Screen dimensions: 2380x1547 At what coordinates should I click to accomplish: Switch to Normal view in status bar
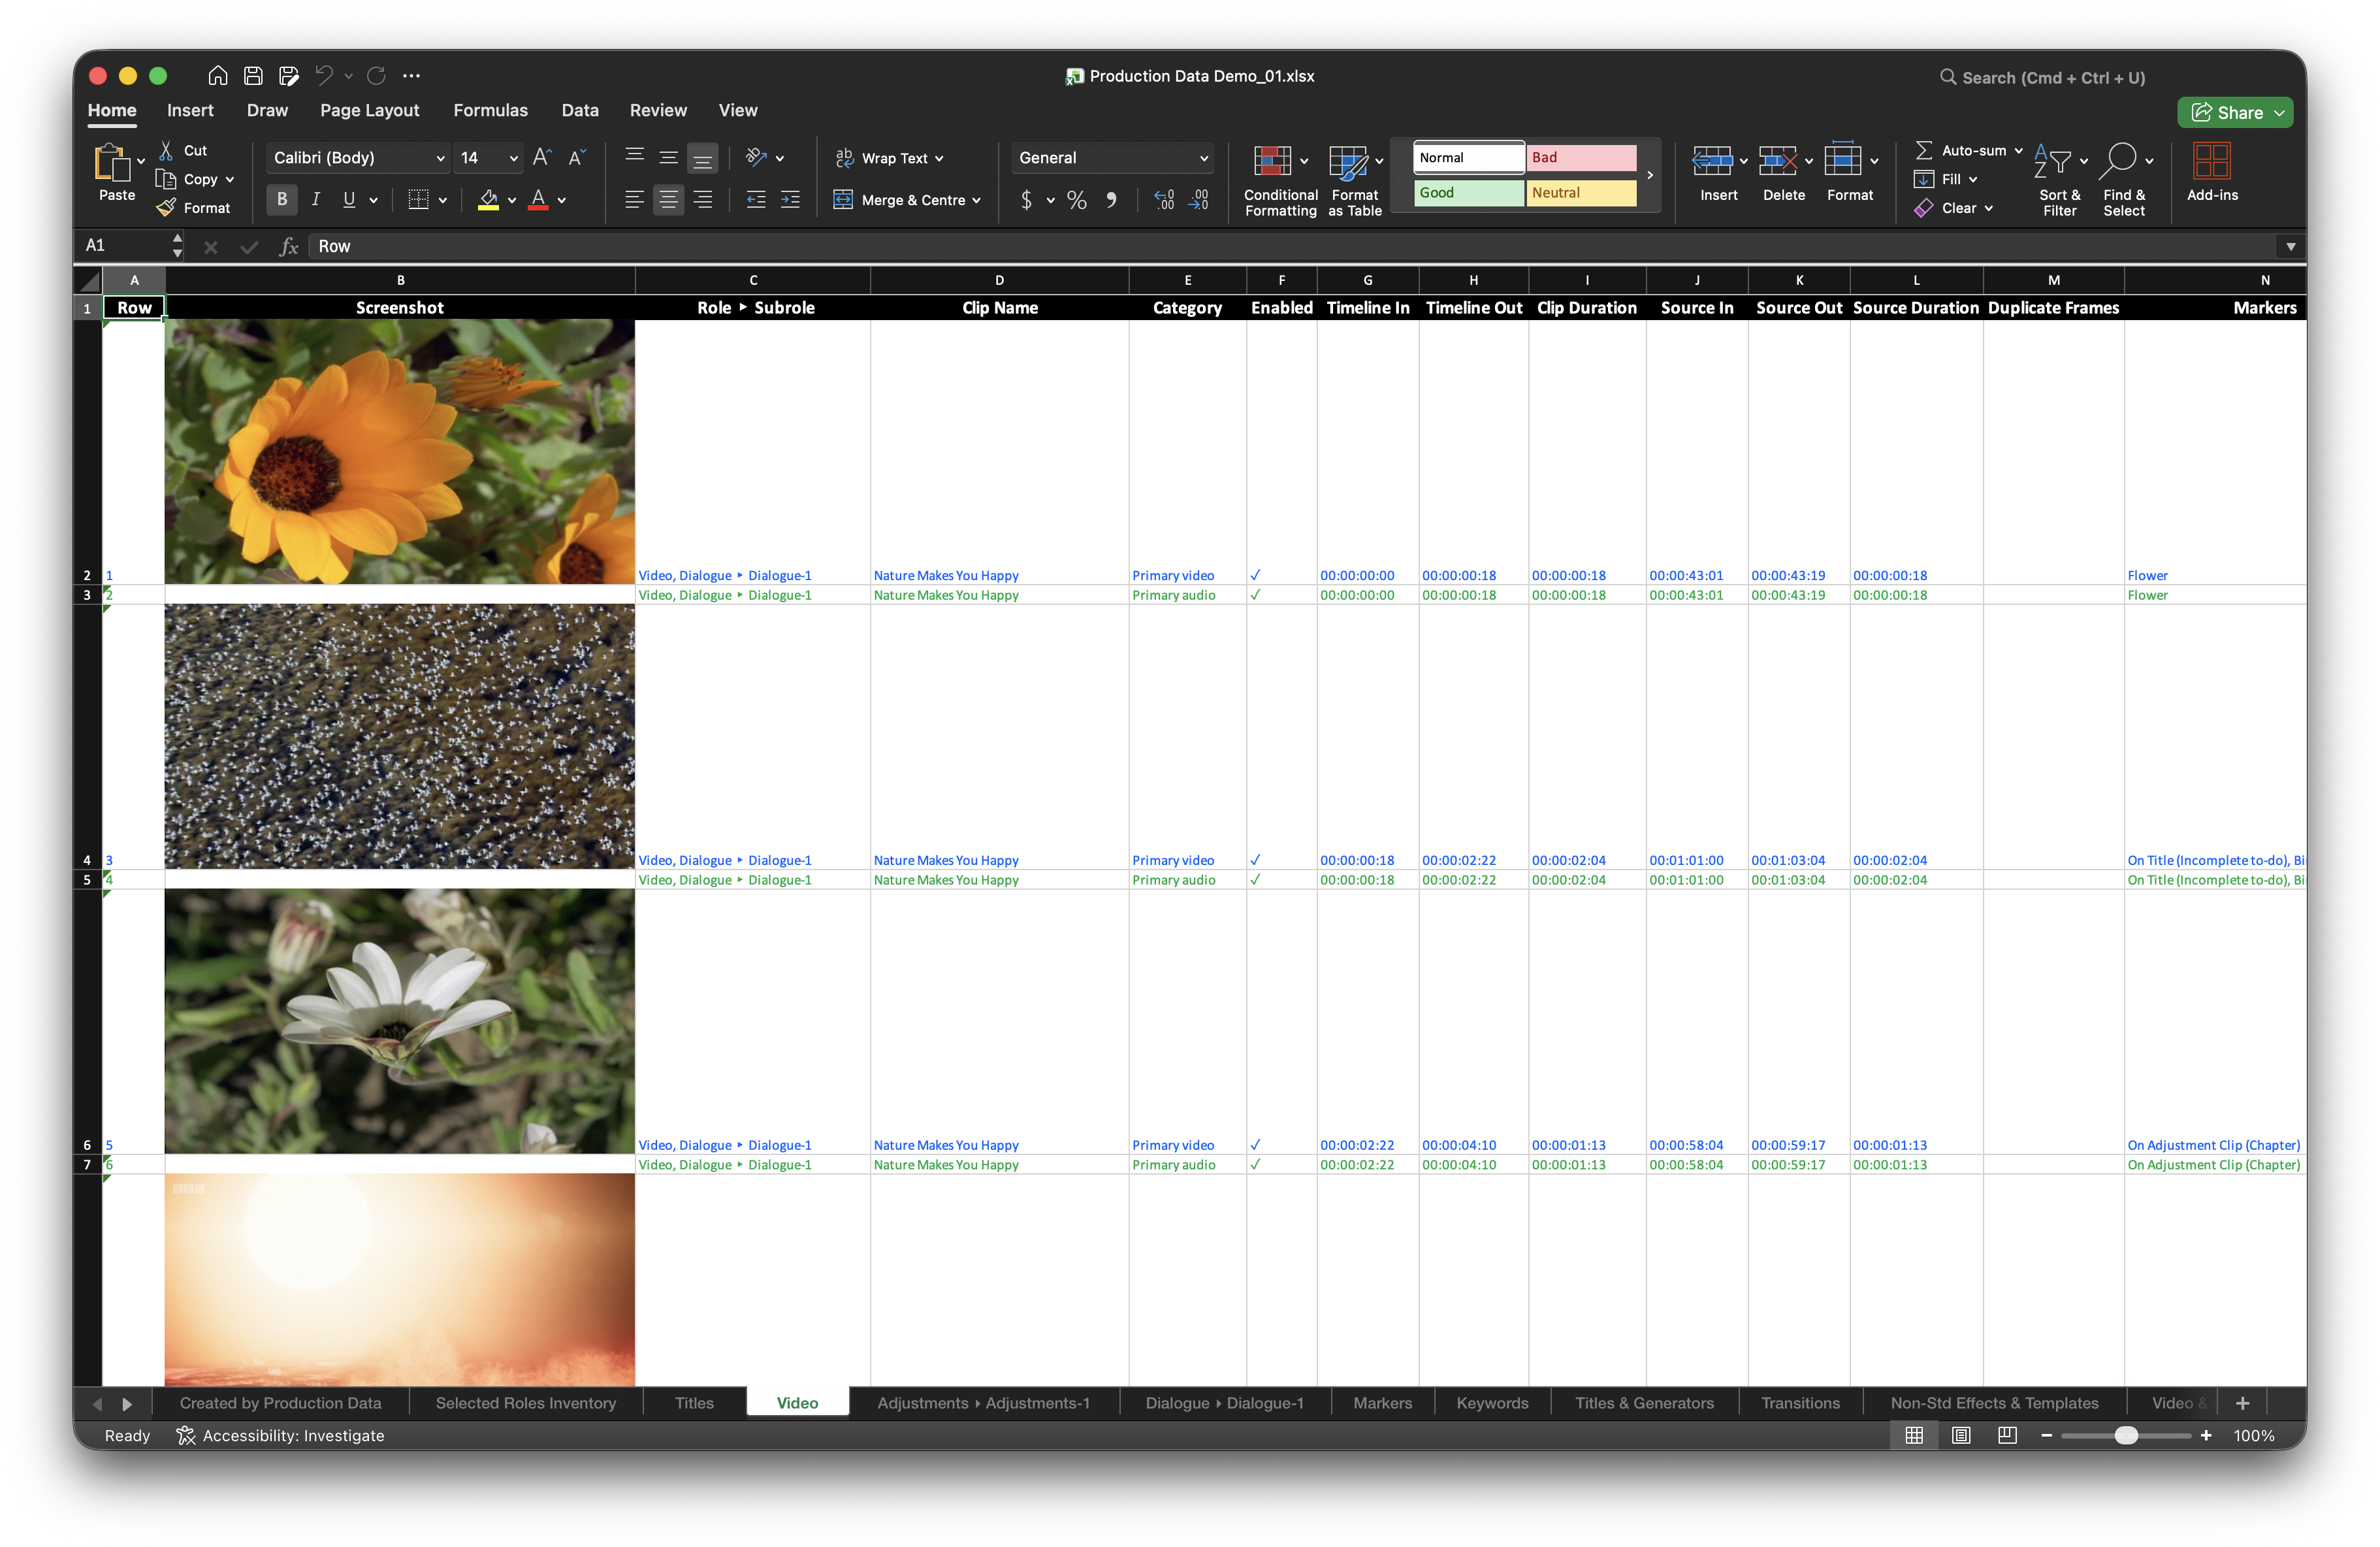[1914, 1435]
